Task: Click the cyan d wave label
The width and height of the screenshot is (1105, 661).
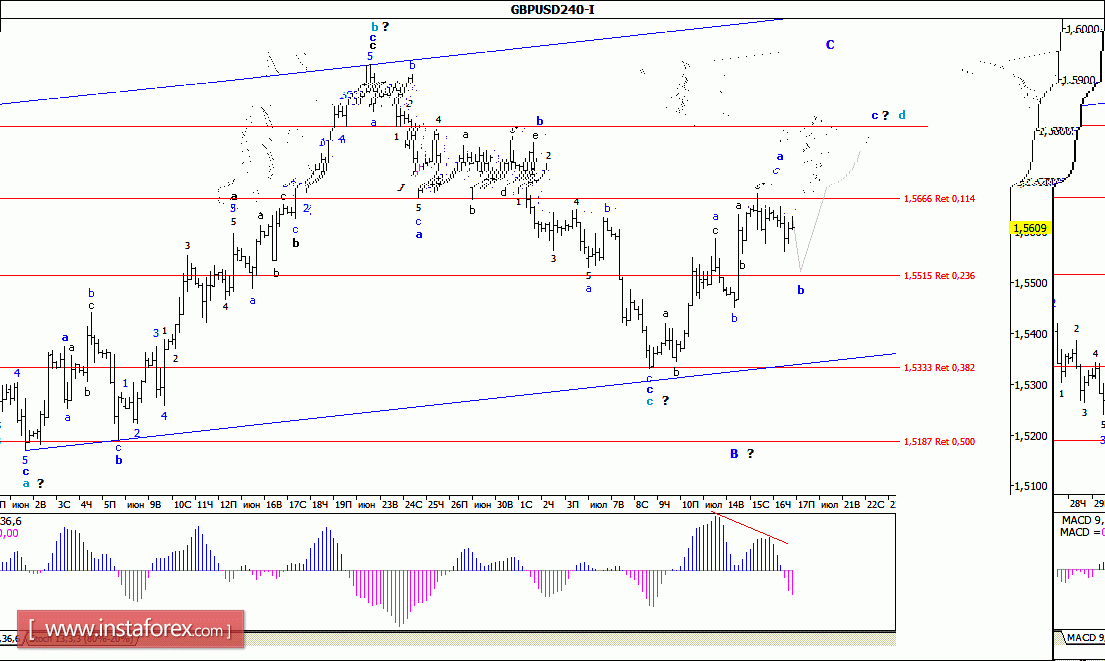Action: pyautogui.click(x=902, y=115)
